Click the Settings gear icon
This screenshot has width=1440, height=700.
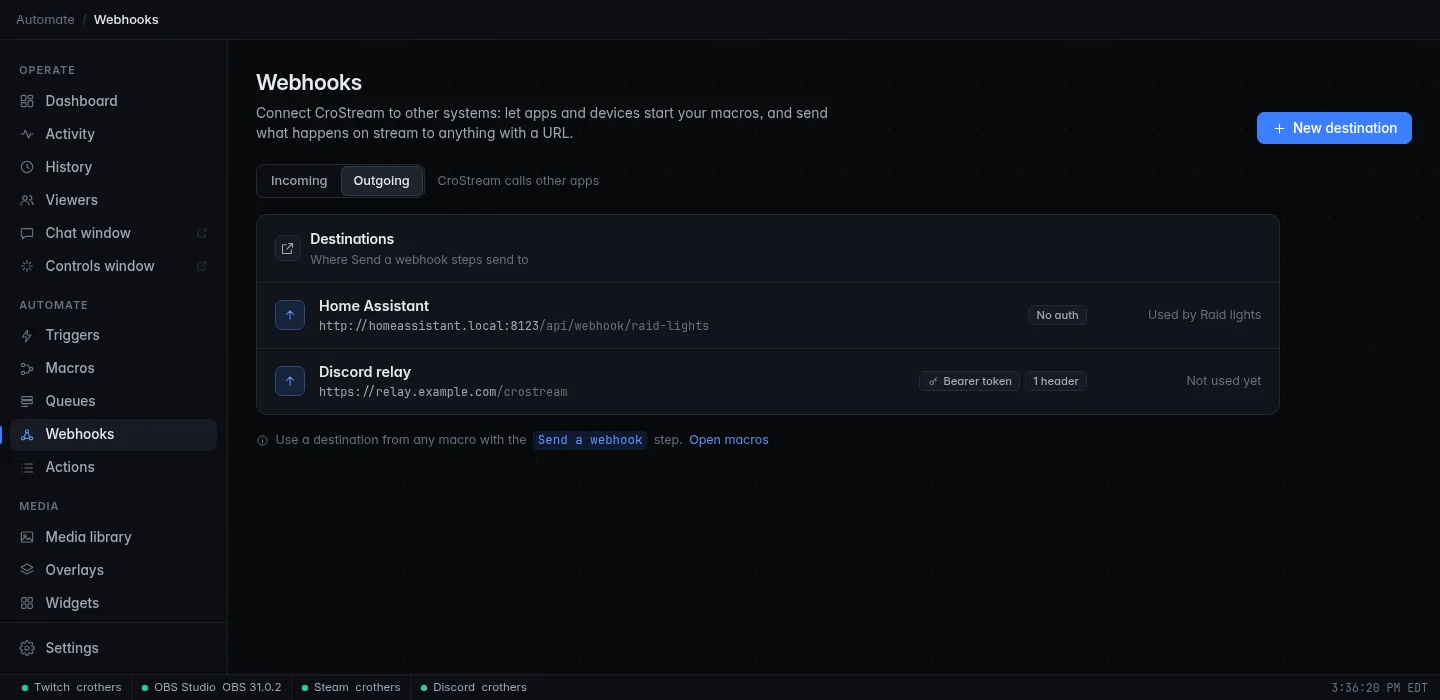pos(27,648)
